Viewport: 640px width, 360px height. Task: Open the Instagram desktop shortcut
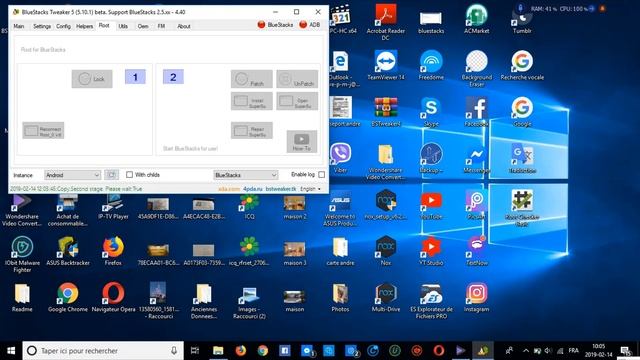pyautogui.click(x=476, y=298)
